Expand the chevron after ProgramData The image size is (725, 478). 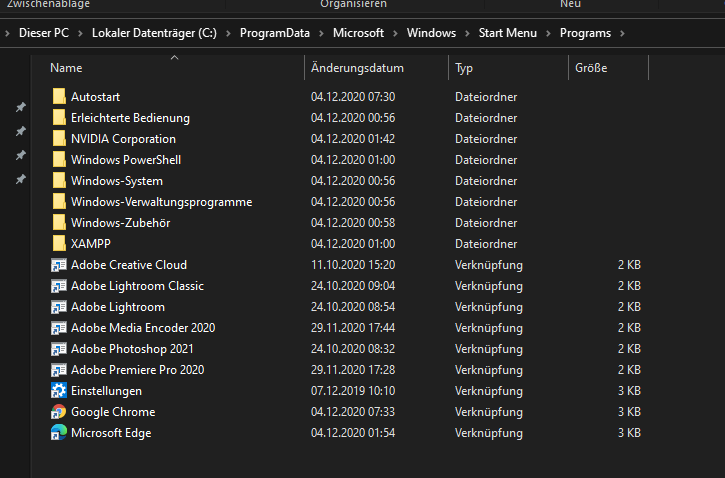click(x=322, y=33)
